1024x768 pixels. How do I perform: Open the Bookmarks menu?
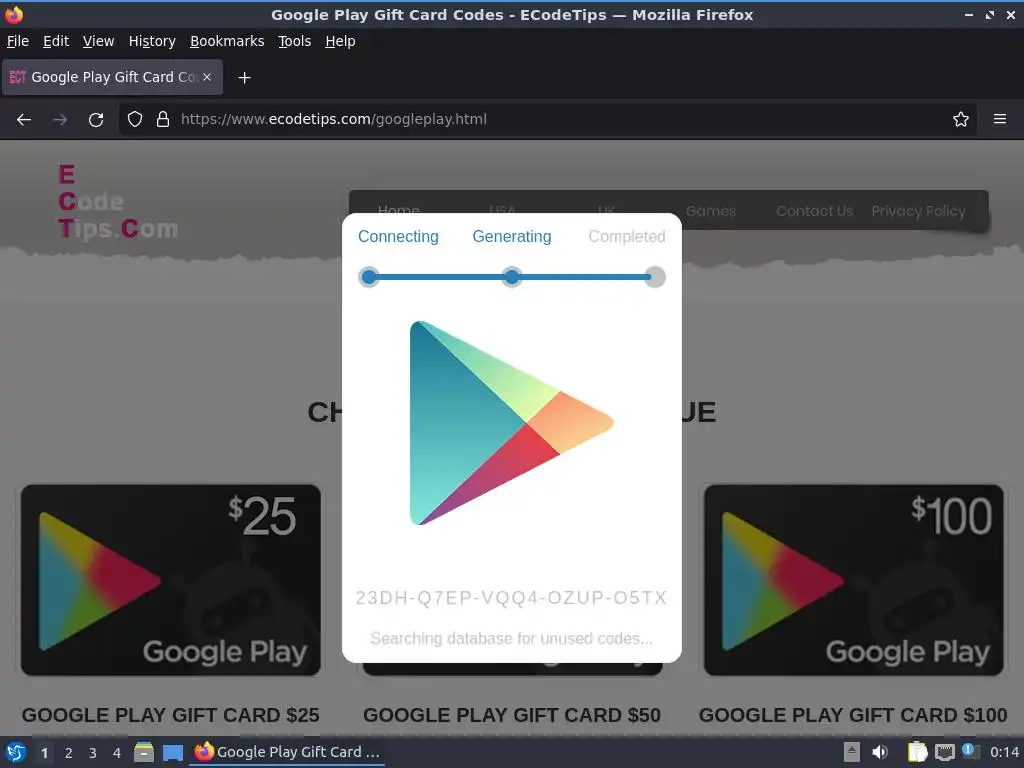[227, 41]
